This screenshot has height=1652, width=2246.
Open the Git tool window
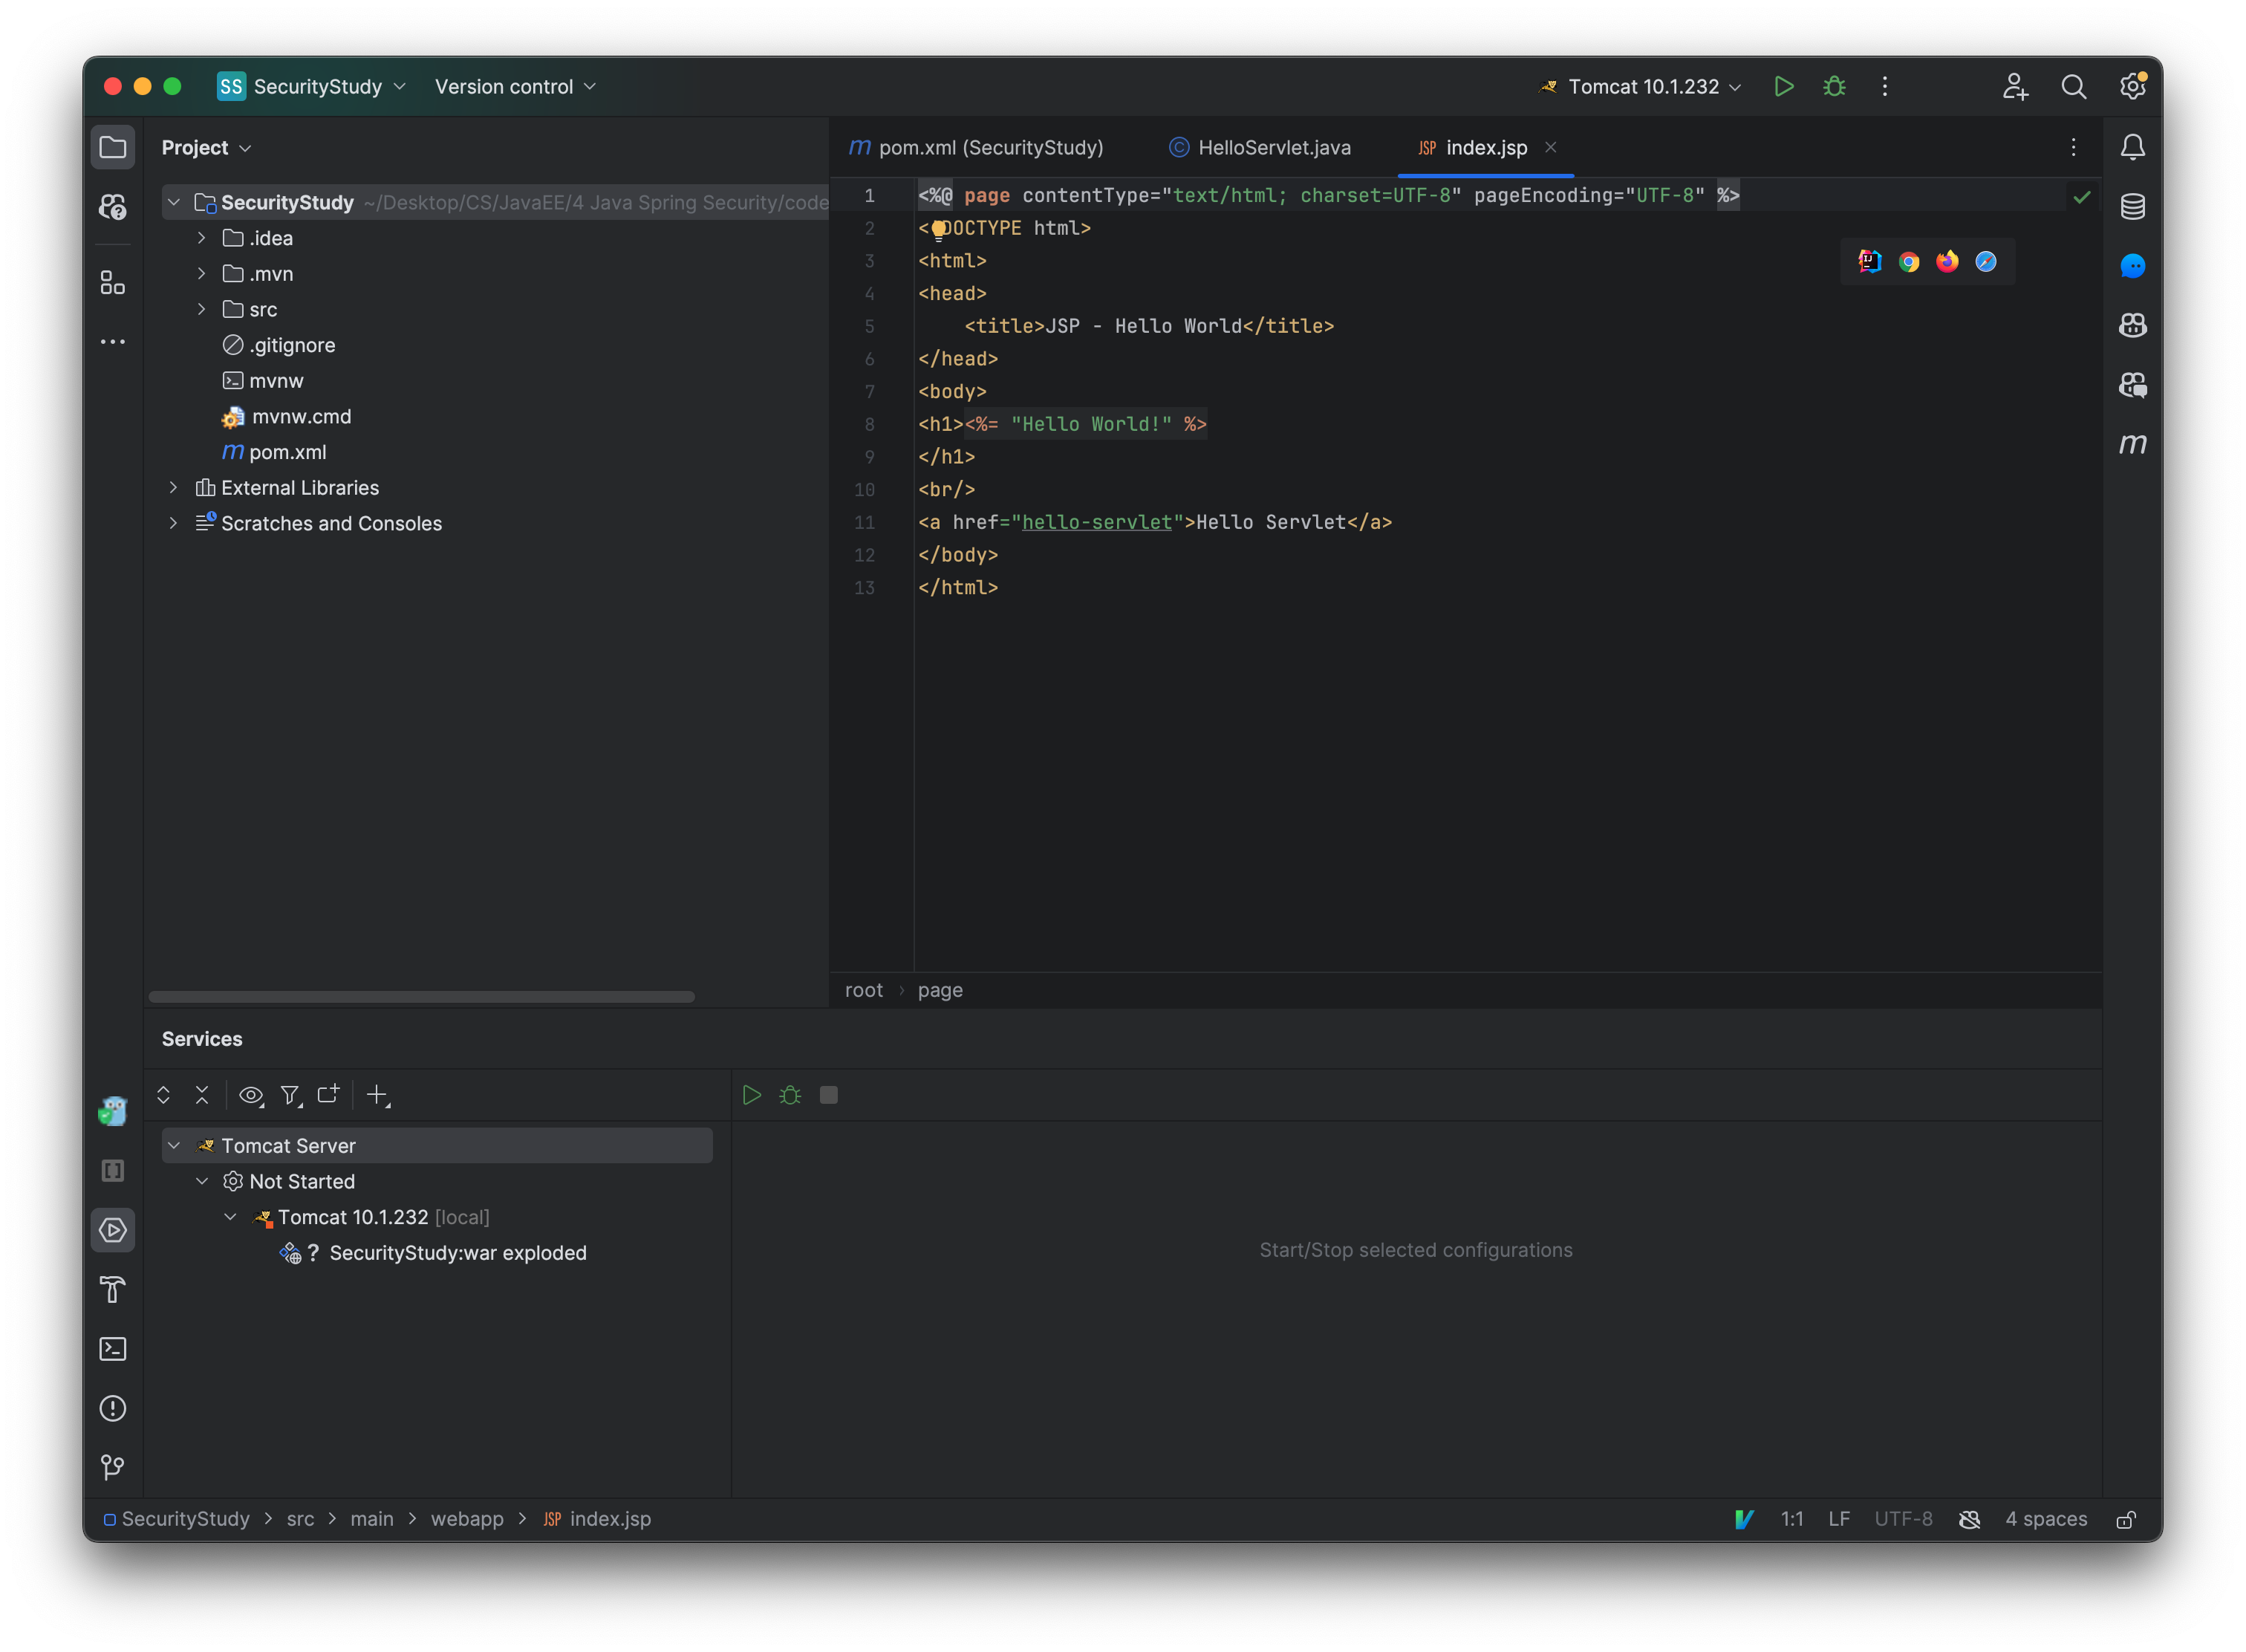(113, 1467)
